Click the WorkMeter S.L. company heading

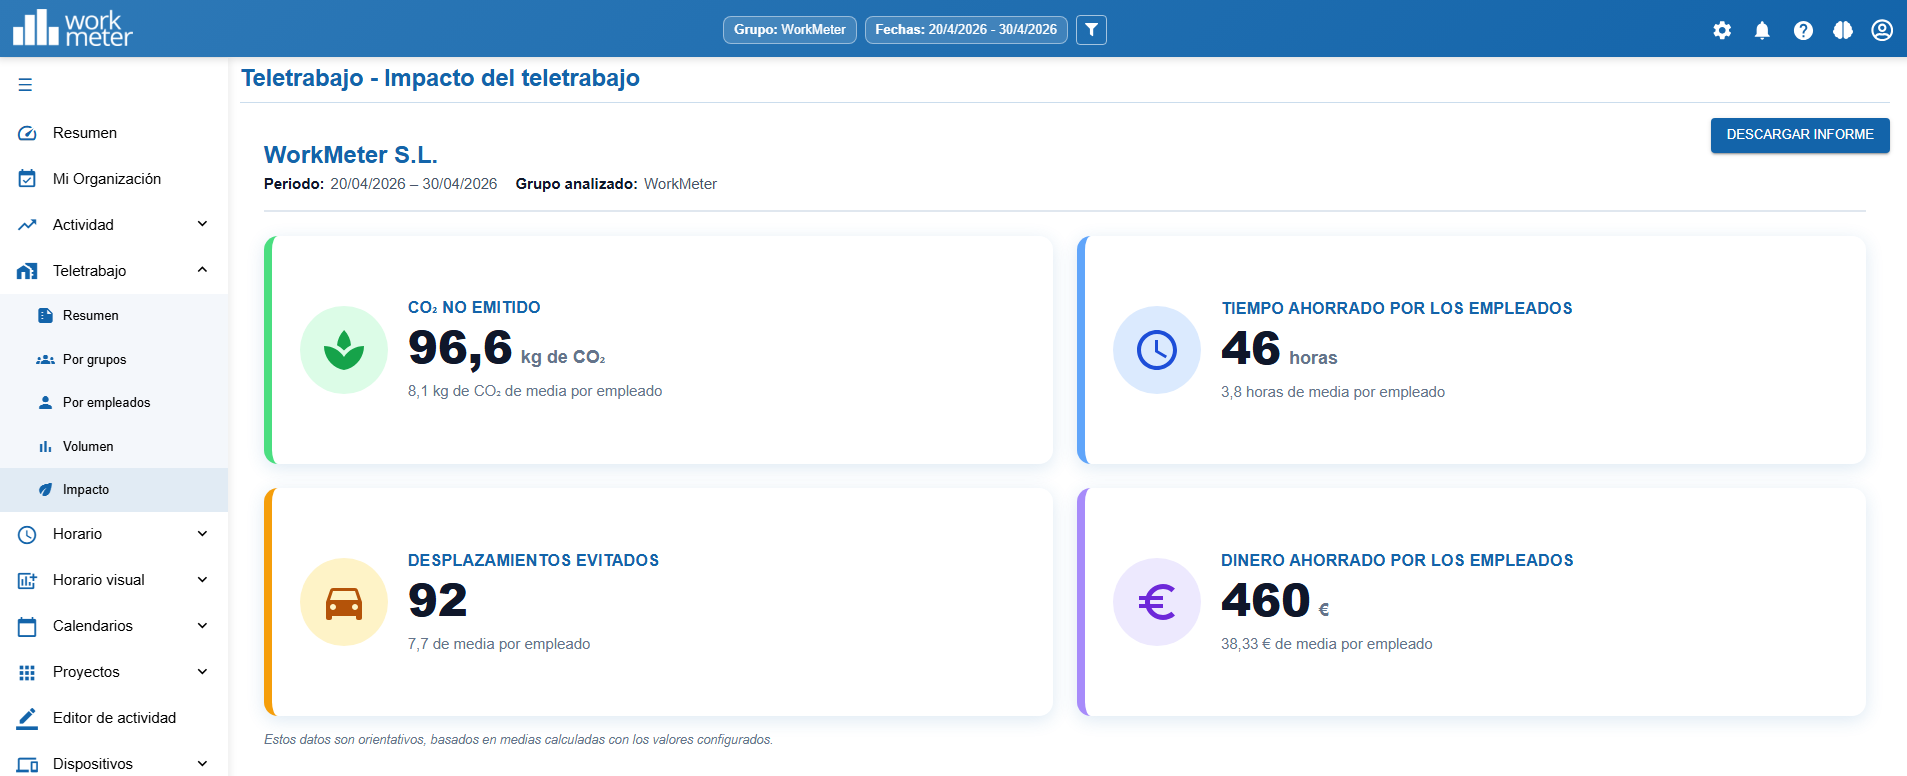(x=351, y=155)
